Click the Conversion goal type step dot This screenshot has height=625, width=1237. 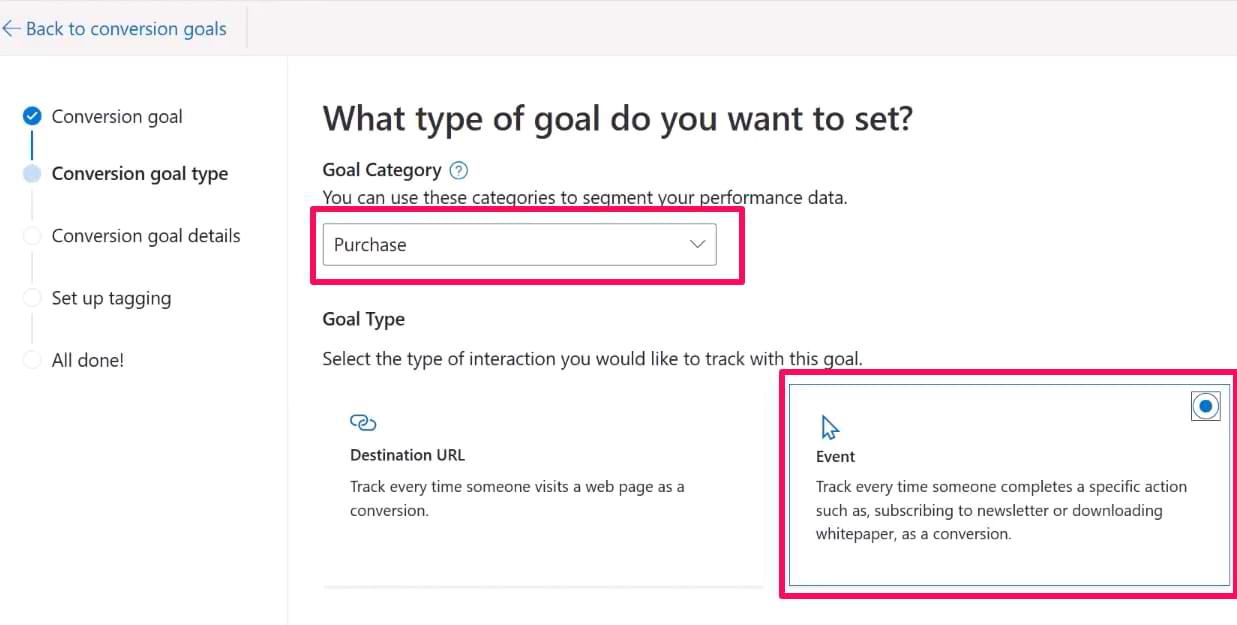click(32, 174)
